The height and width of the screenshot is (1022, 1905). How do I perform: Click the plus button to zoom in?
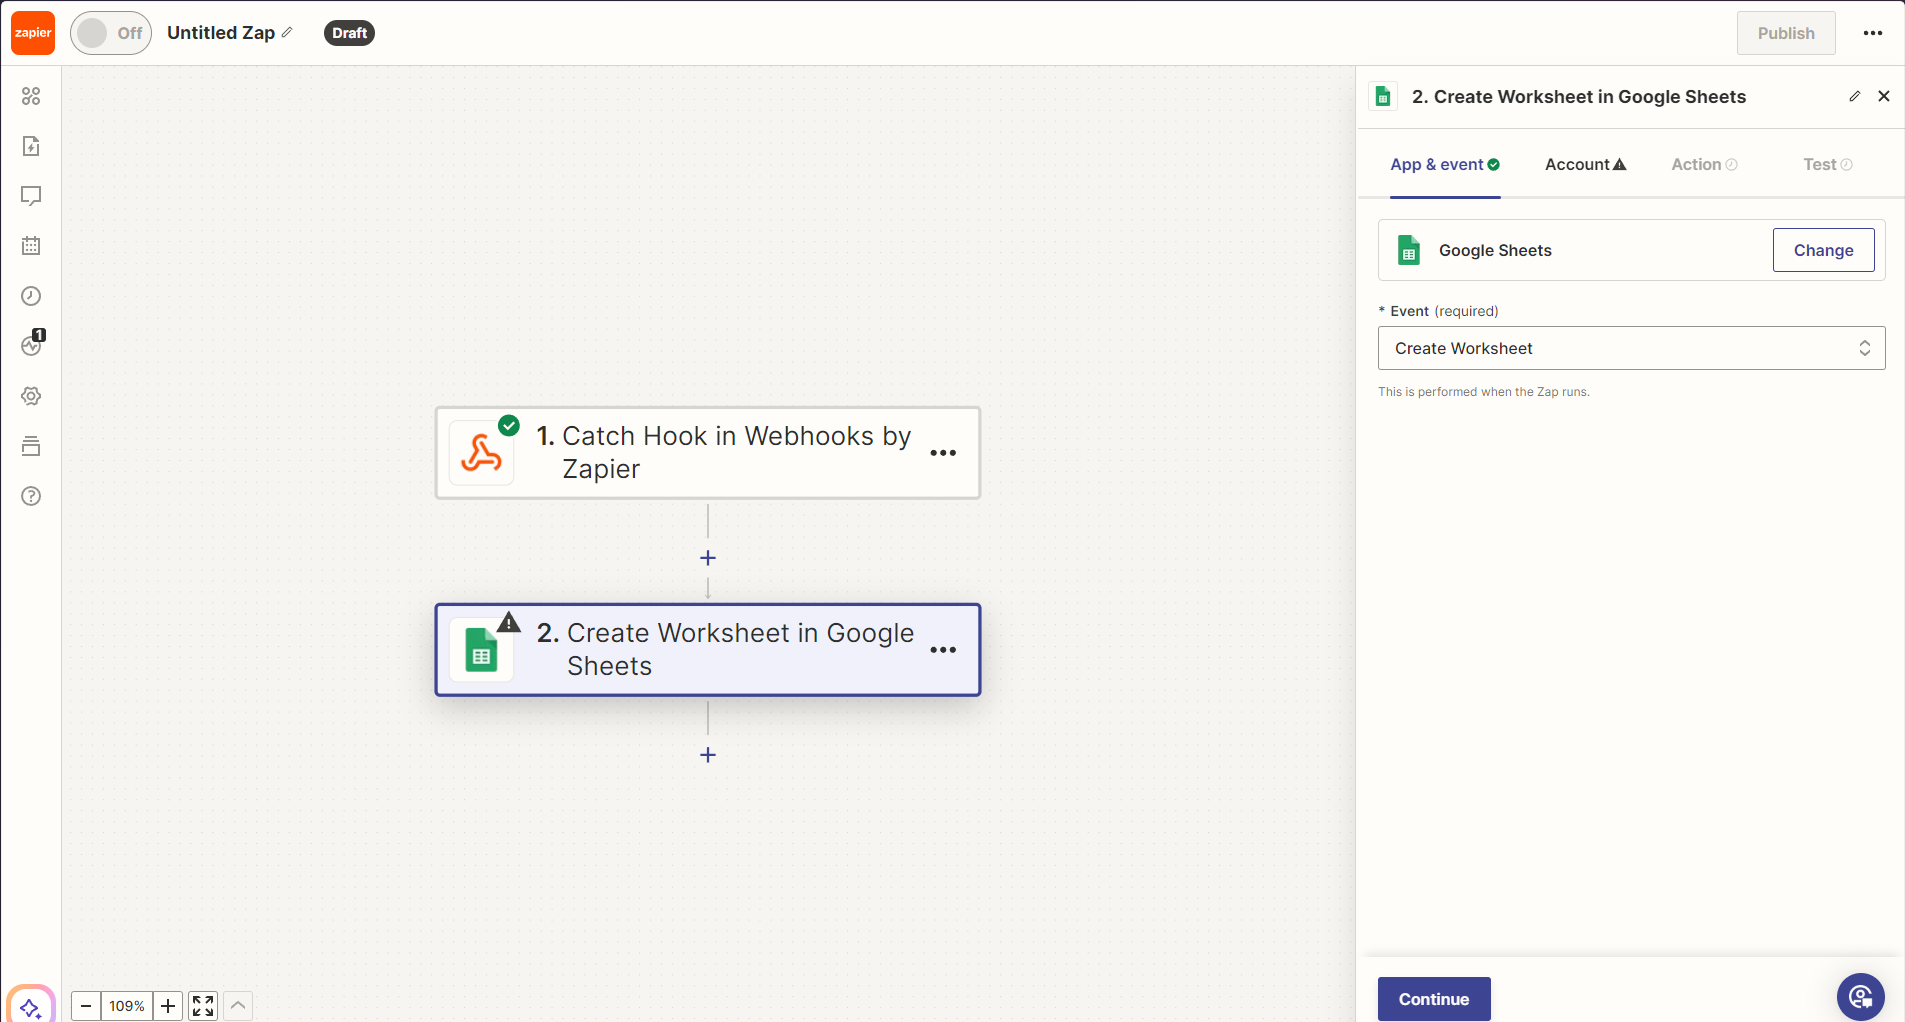click(x=167, y=1006)
